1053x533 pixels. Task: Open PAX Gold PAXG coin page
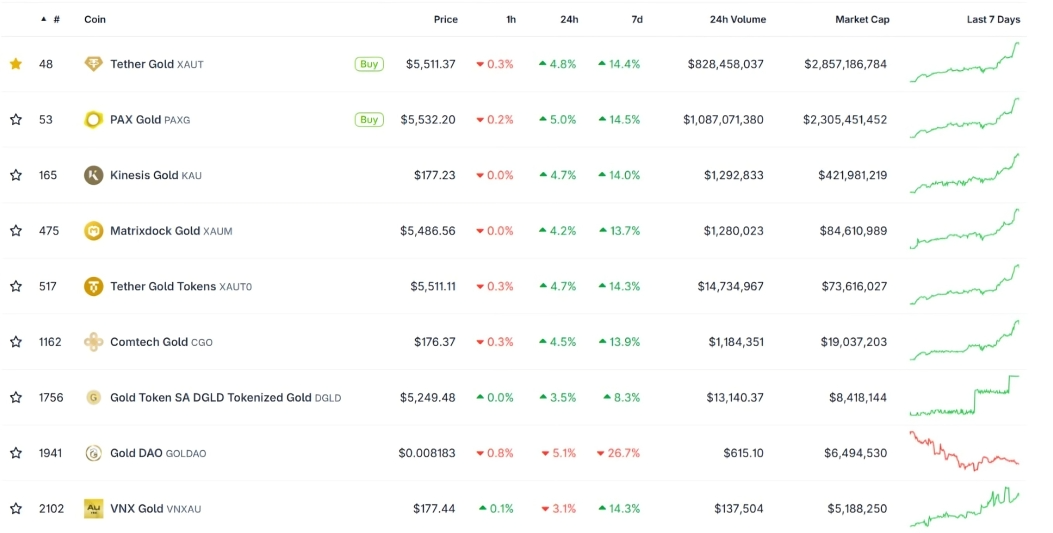(150, 119)
